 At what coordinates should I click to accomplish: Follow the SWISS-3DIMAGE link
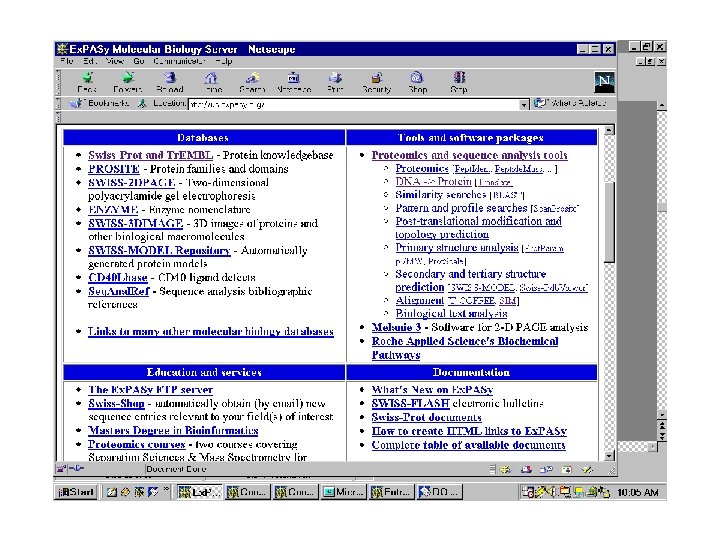click(x=135, y=223)
